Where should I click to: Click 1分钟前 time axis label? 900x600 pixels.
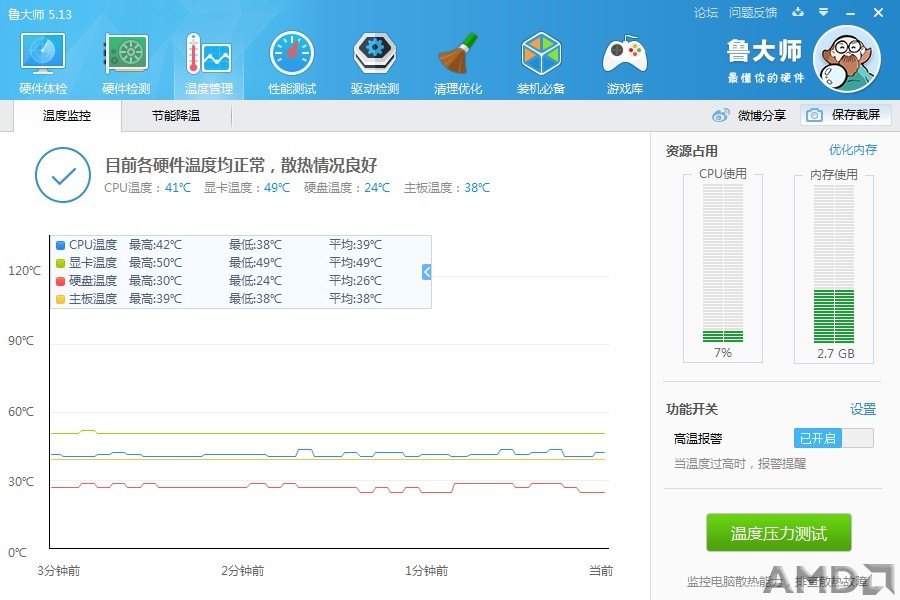pos(426,571)
